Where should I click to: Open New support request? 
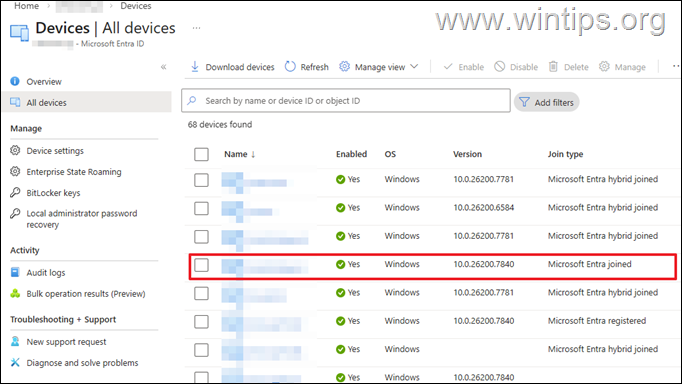66,342
